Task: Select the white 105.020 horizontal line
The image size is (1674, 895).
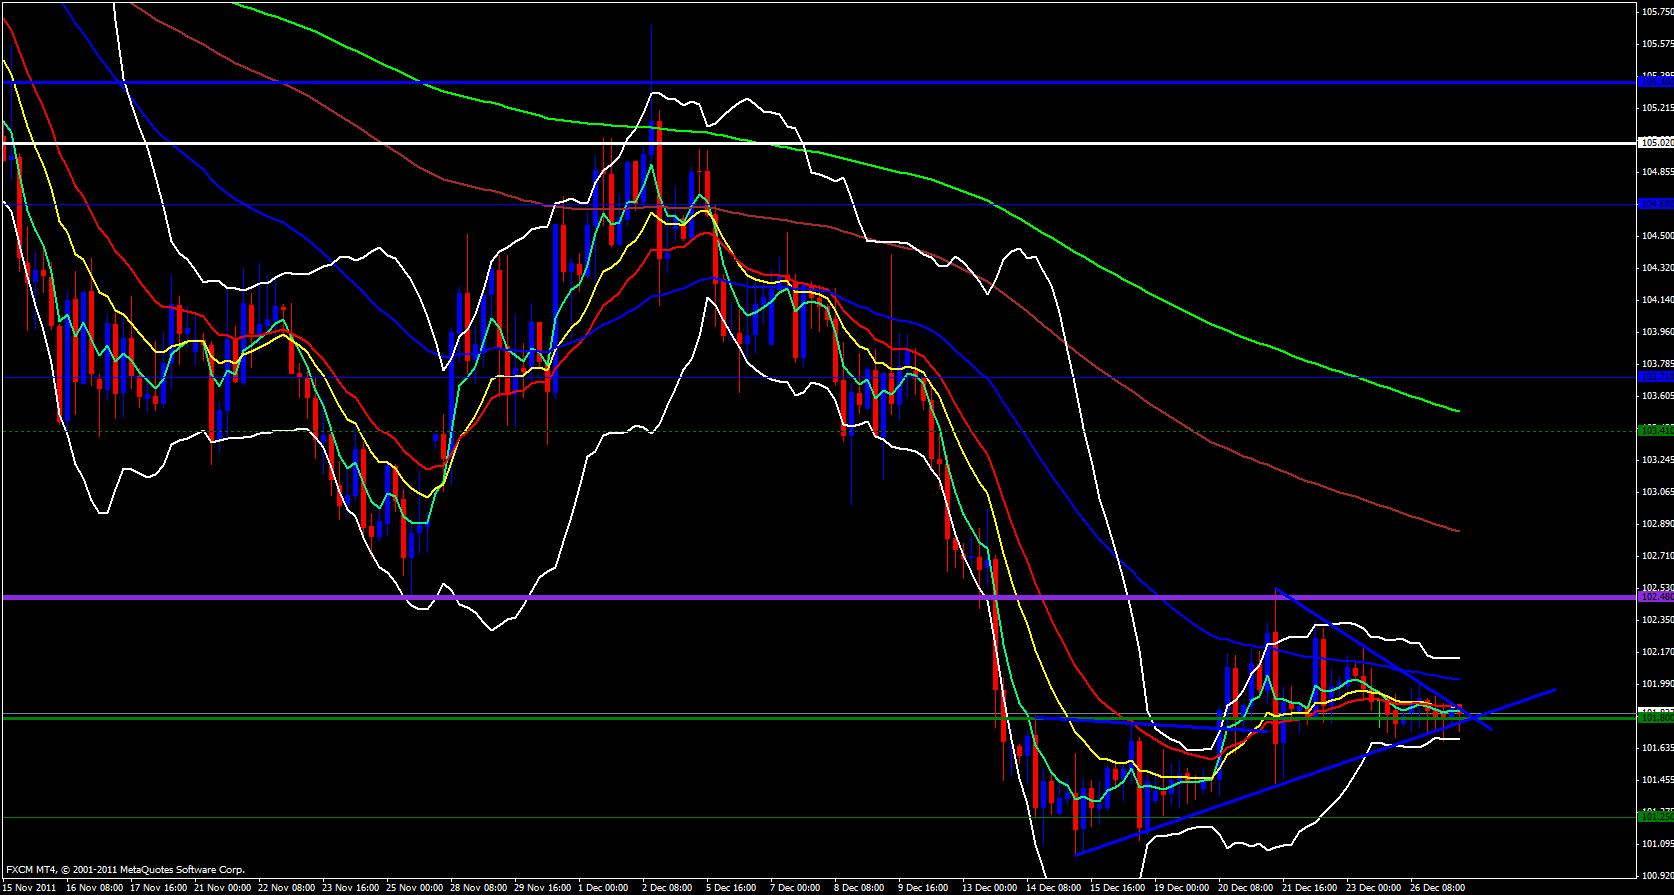Action: coord(800,143)
